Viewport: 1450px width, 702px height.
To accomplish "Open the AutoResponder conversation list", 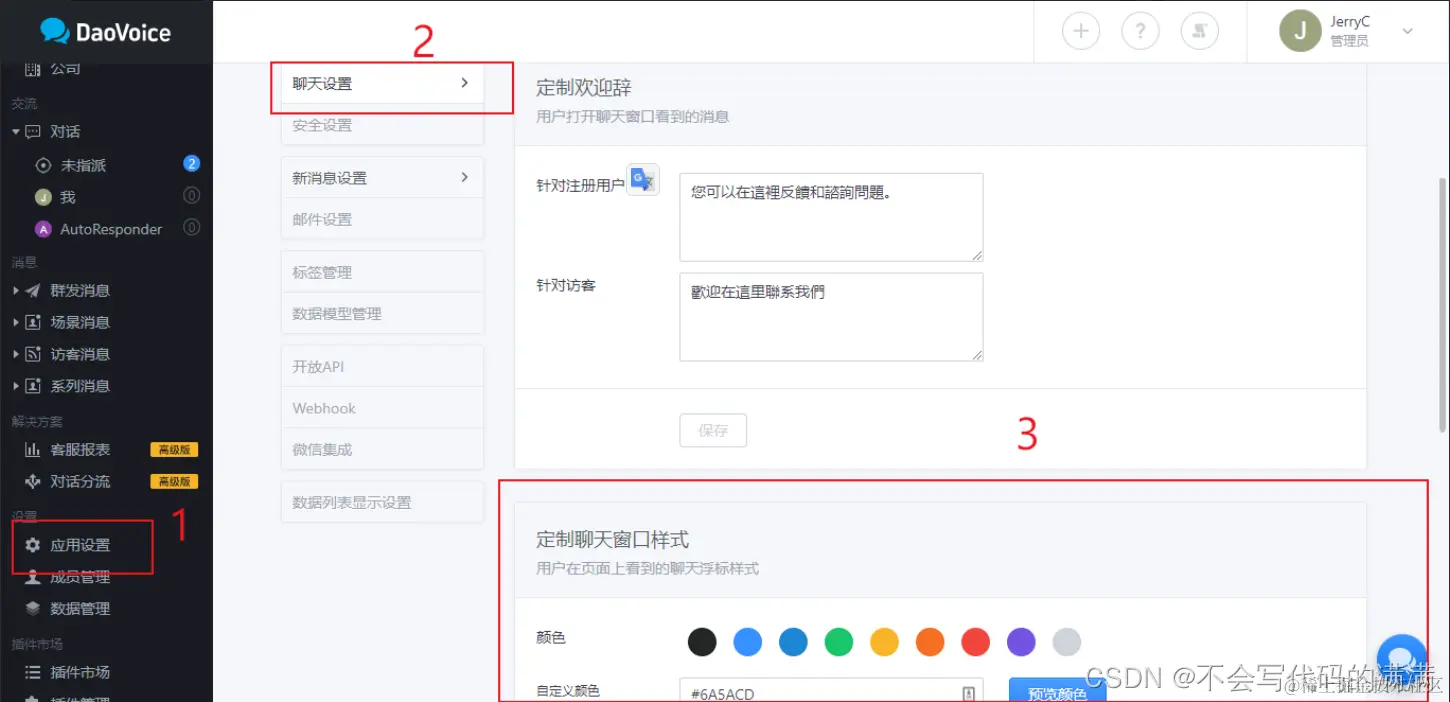I will coord(112,229).
